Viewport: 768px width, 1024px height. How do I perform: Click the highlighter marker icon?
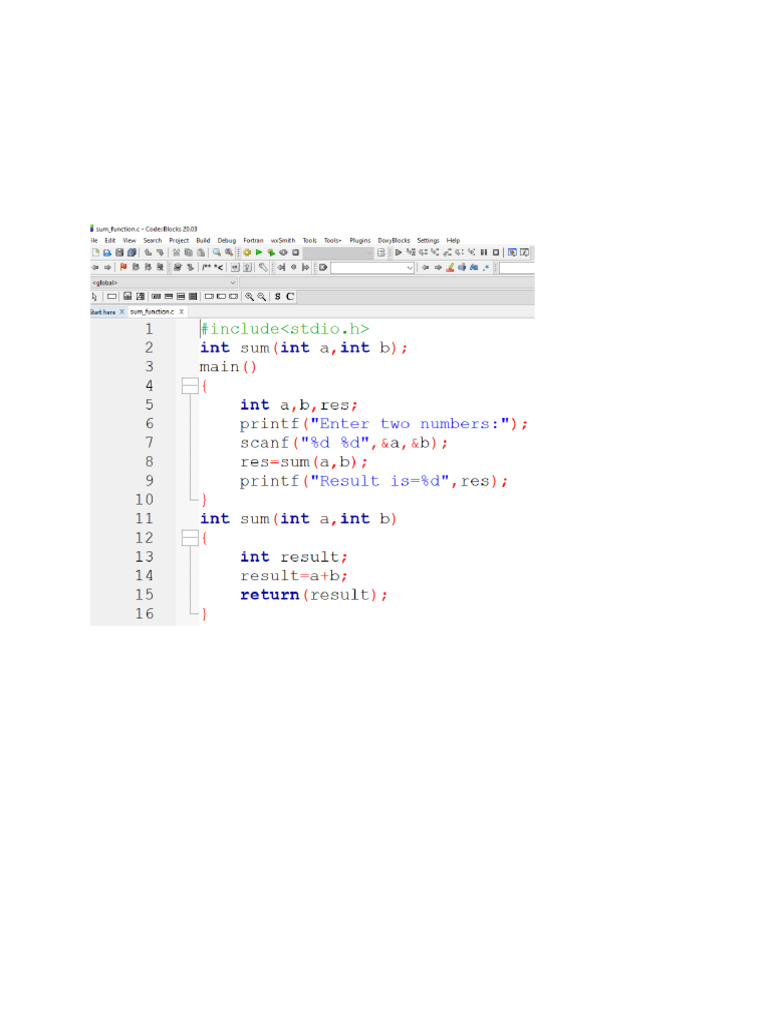[450, 267]
